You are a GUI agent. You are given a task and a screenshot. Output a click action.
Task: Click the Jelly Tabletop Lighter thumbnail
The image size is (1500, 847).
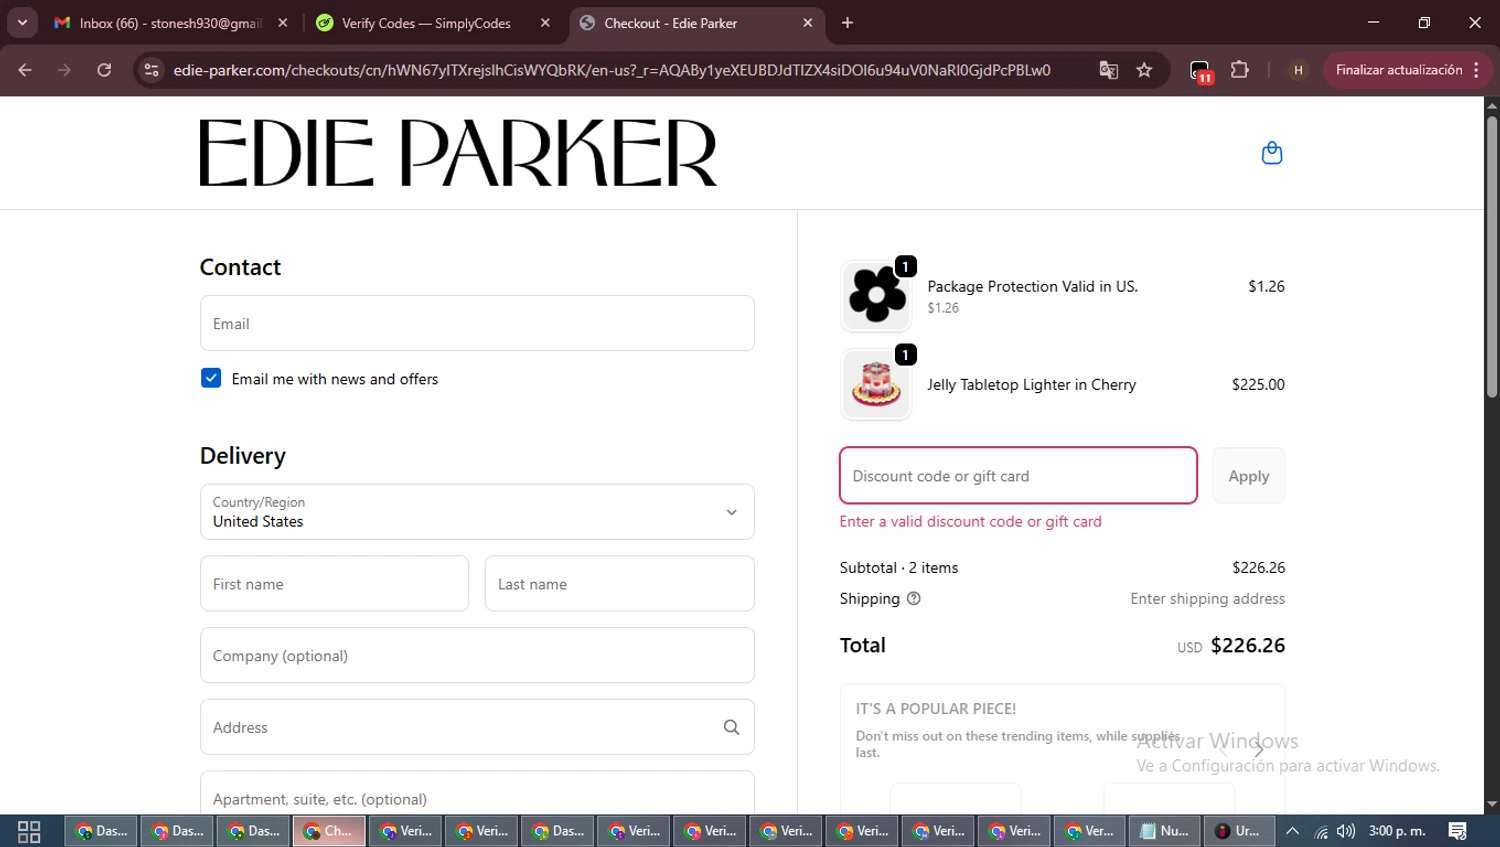876,384
